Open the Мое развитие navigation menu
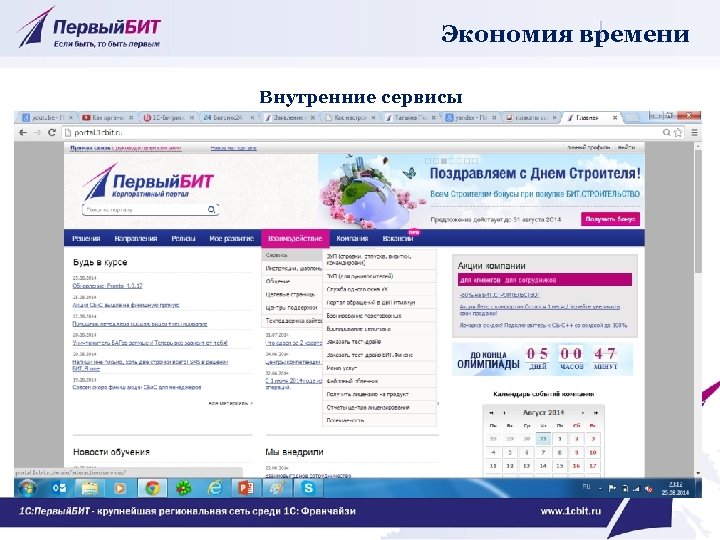 [x=231, y=238]
